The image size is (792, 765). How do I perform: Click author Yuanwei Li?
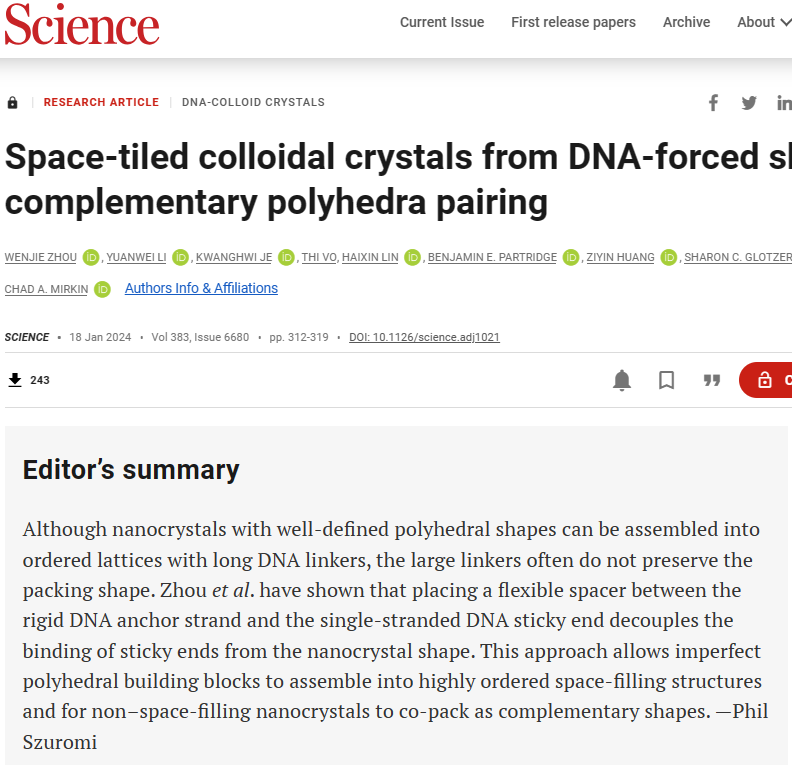pyautogui.click(x=136, y=258)
